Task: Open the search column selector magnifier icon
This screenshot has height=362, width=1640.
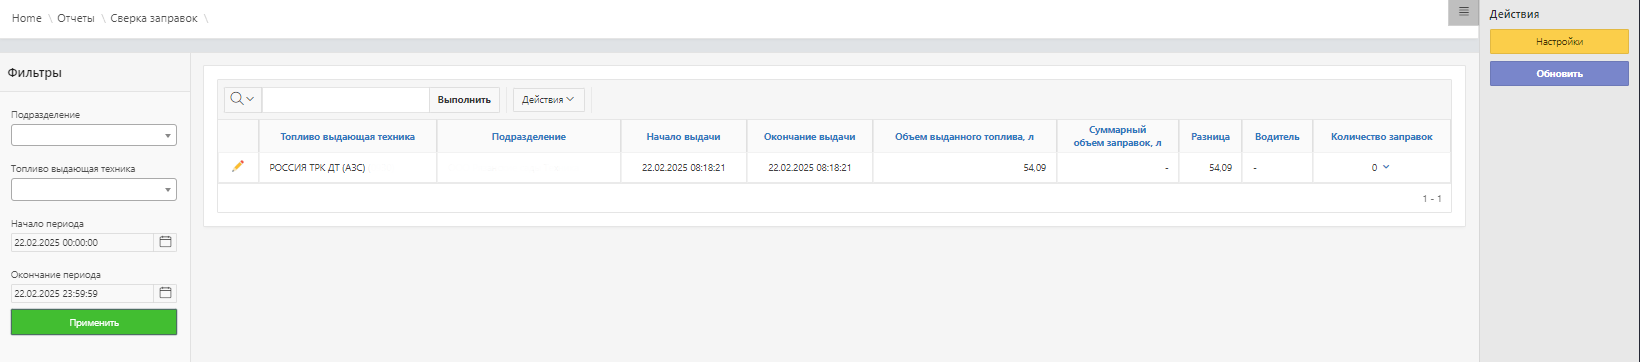Action: [x=243, y=99]
